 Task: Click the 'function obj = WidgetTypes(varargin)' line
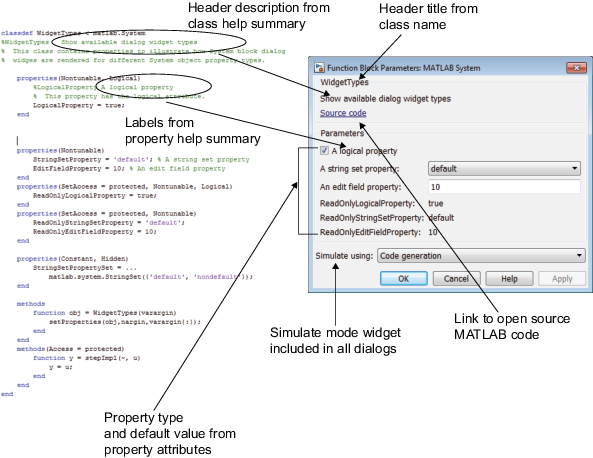(105, 313)
